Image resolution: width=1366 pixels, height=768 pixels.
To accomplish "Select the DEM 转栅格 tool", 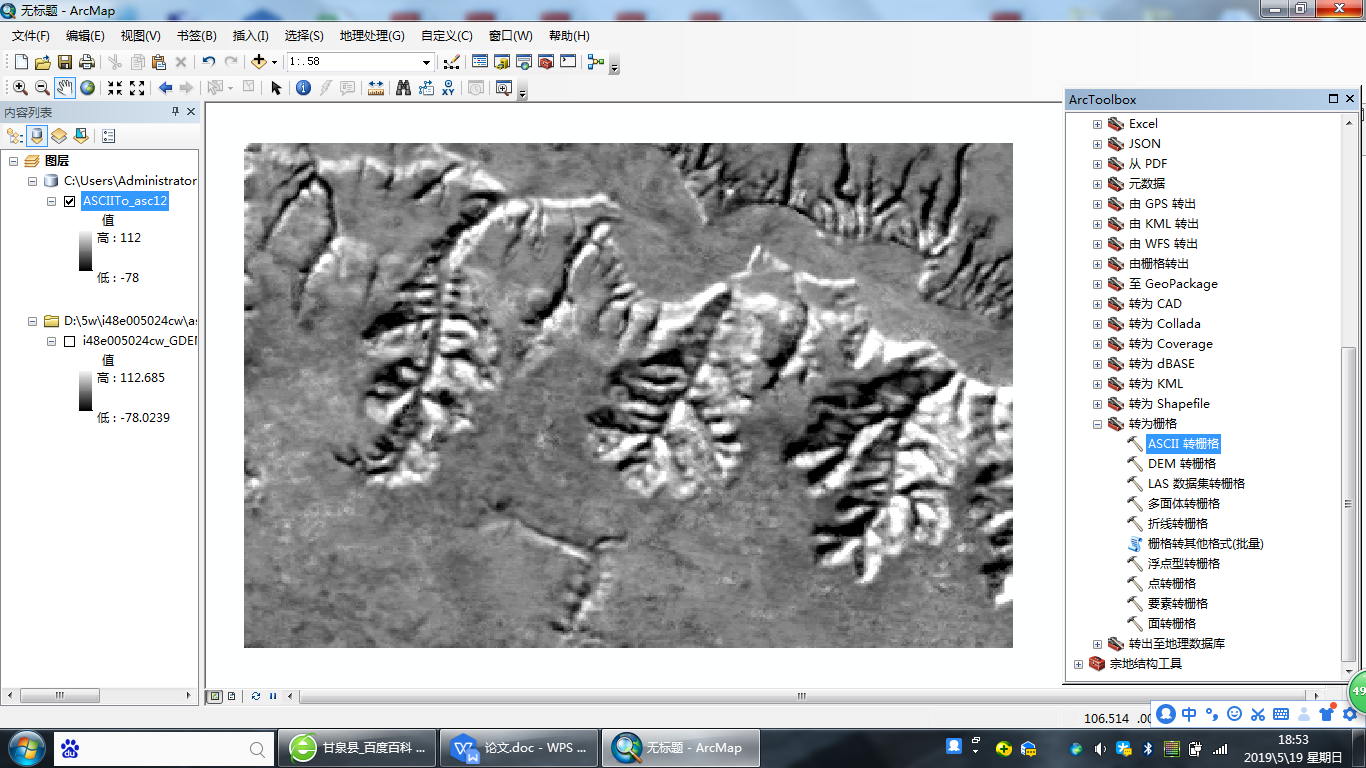I will tap(1181, 464).
